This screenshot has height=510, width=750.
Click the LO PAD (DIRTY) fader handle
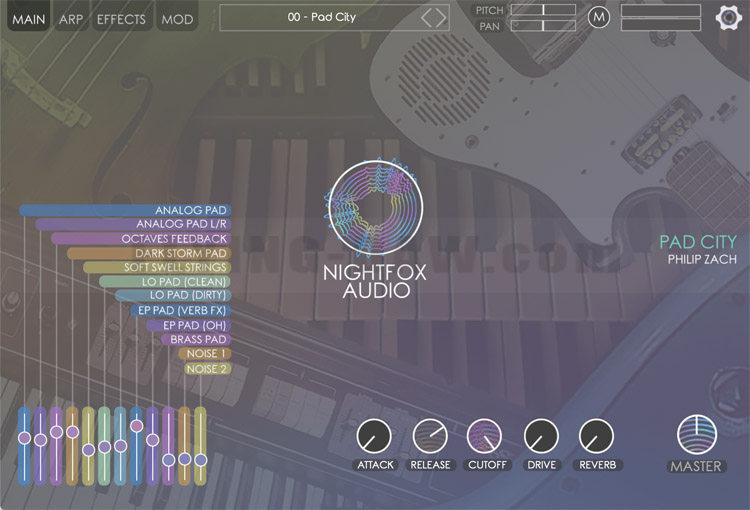coord(121,446)
